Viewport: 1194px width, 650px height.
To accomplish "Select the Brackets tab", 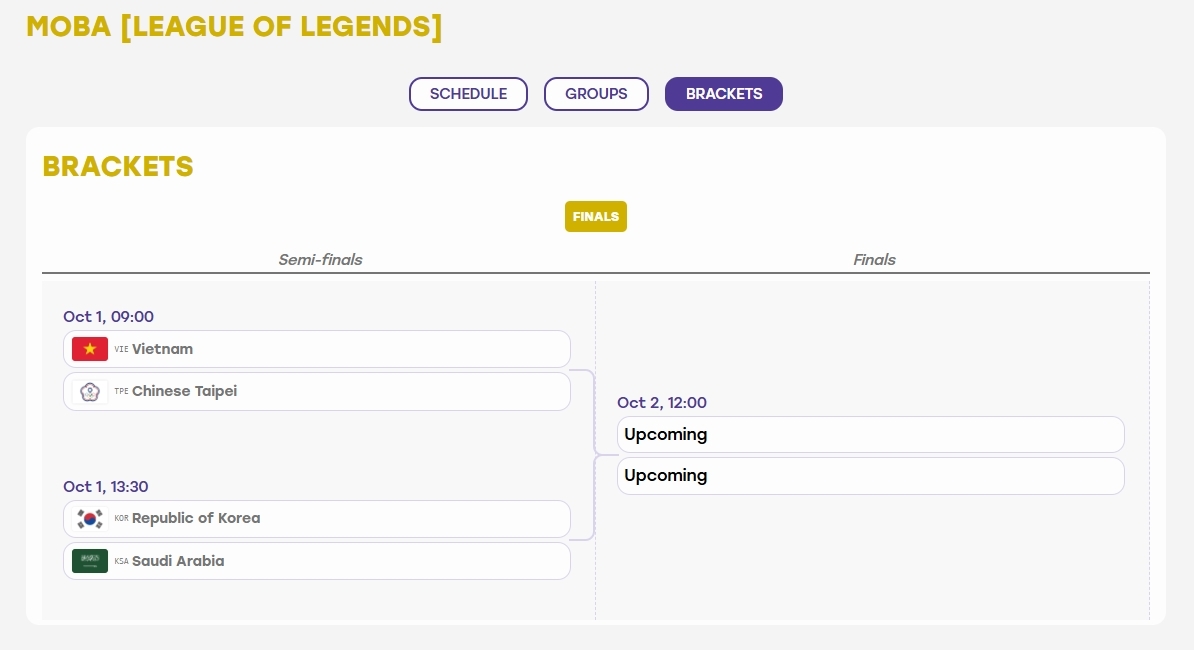I will pyautogui.click(x=723, y=94).
